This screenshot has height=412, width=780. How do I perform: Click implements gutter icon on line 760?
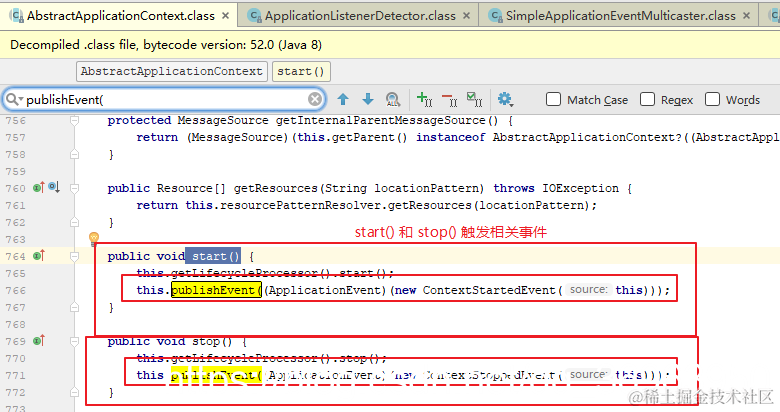pos(39,188)
